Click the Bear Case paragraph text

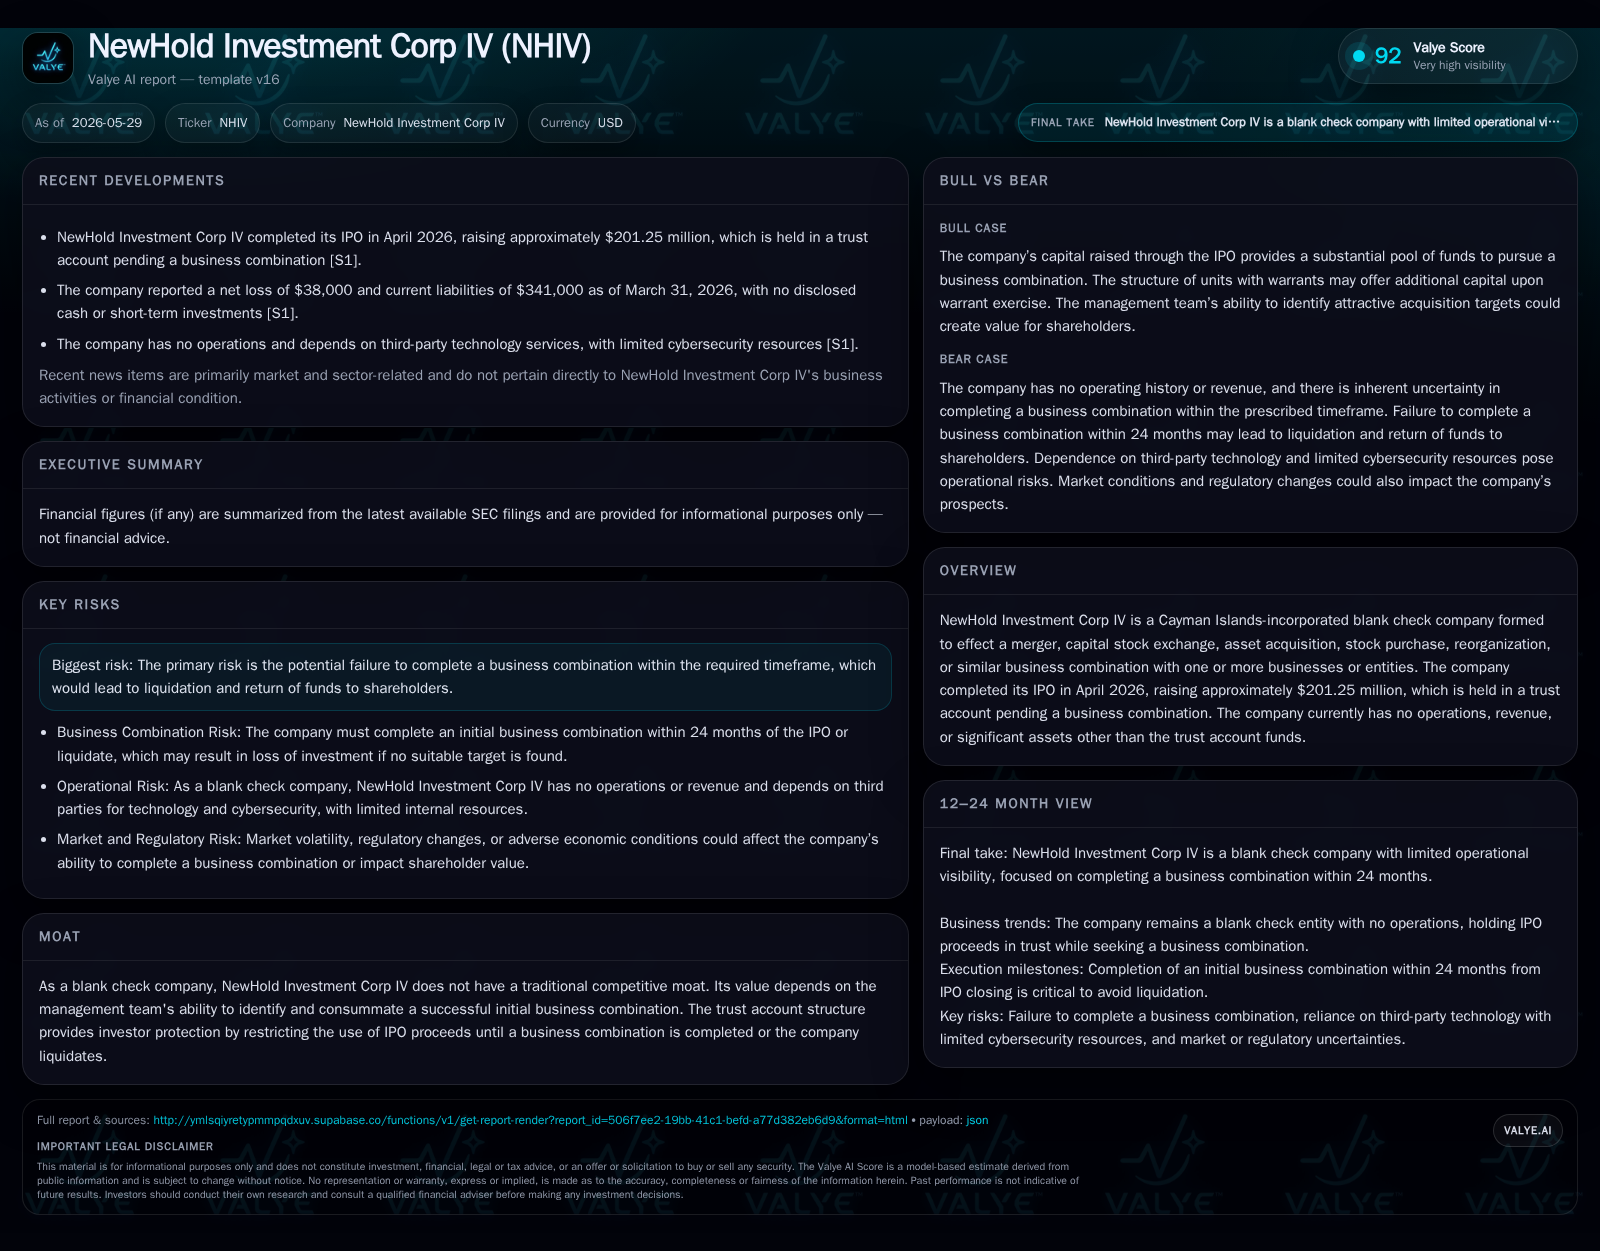[1247, 446]
